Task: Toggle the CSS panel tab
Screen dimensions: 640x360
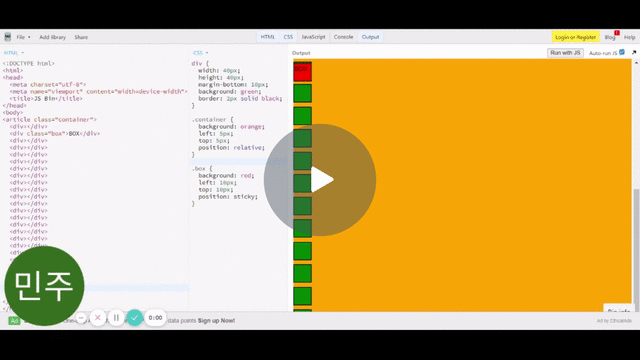Action: [x=288, y=37]
